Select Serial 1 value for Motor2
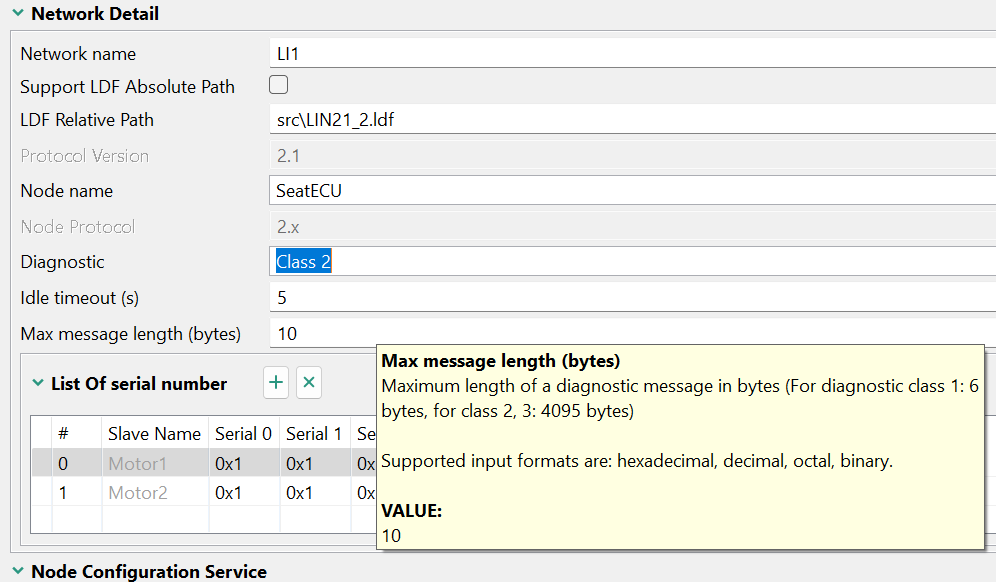Screen dimensions: 996x582 pos(315,492)
